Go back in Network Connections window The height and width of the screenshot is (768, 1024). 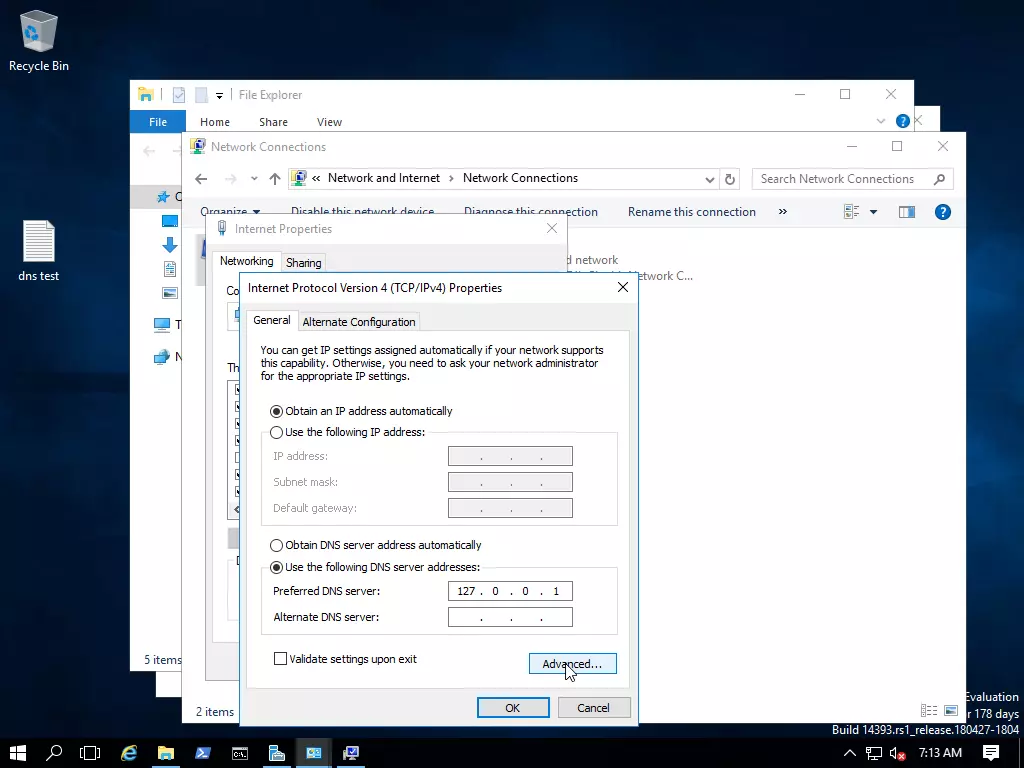coord(201,179)
